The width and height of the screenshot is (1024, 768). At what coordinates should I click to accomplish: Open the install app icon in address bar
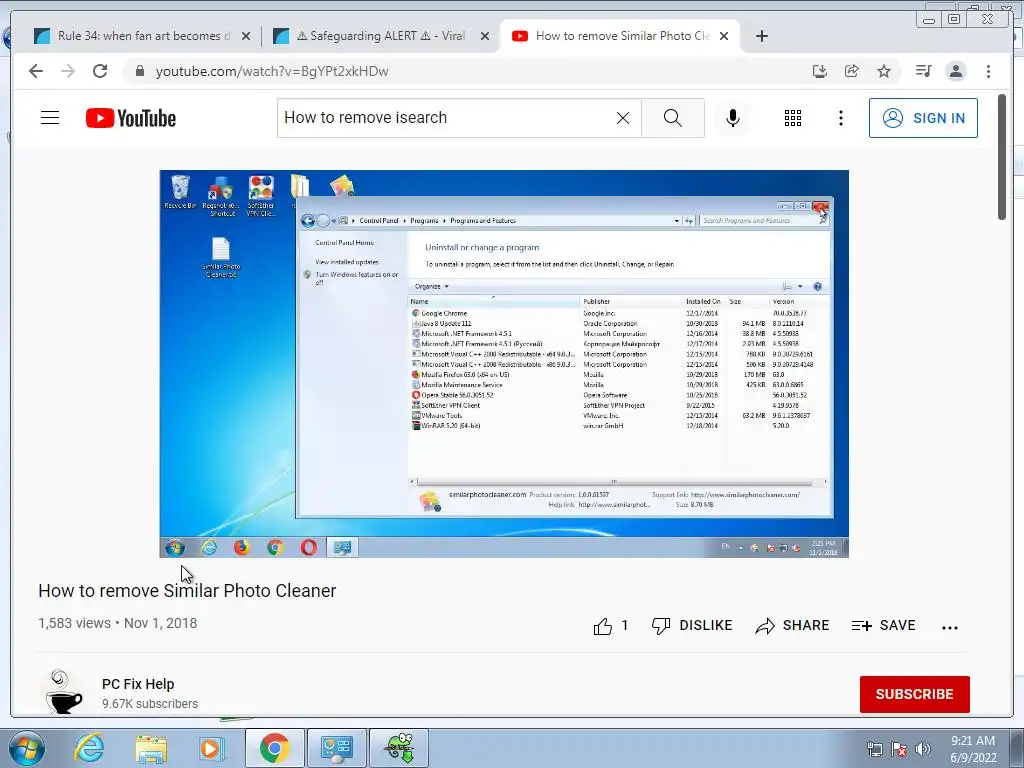coord(820,71)
